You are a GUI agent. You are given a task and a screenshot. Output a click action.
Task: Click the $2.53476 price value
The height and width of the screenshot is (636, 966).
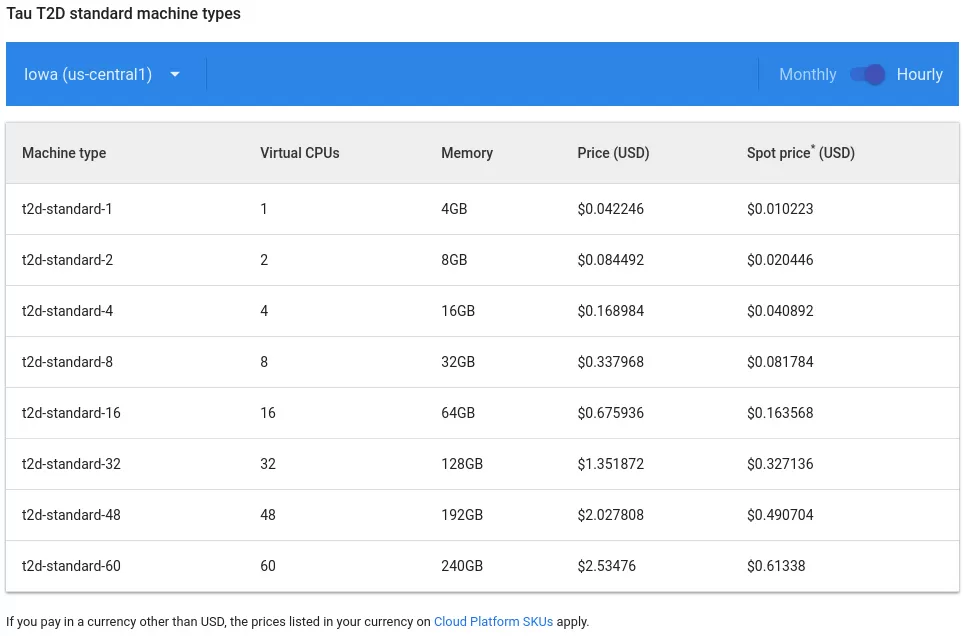click(x=606, y=566)
